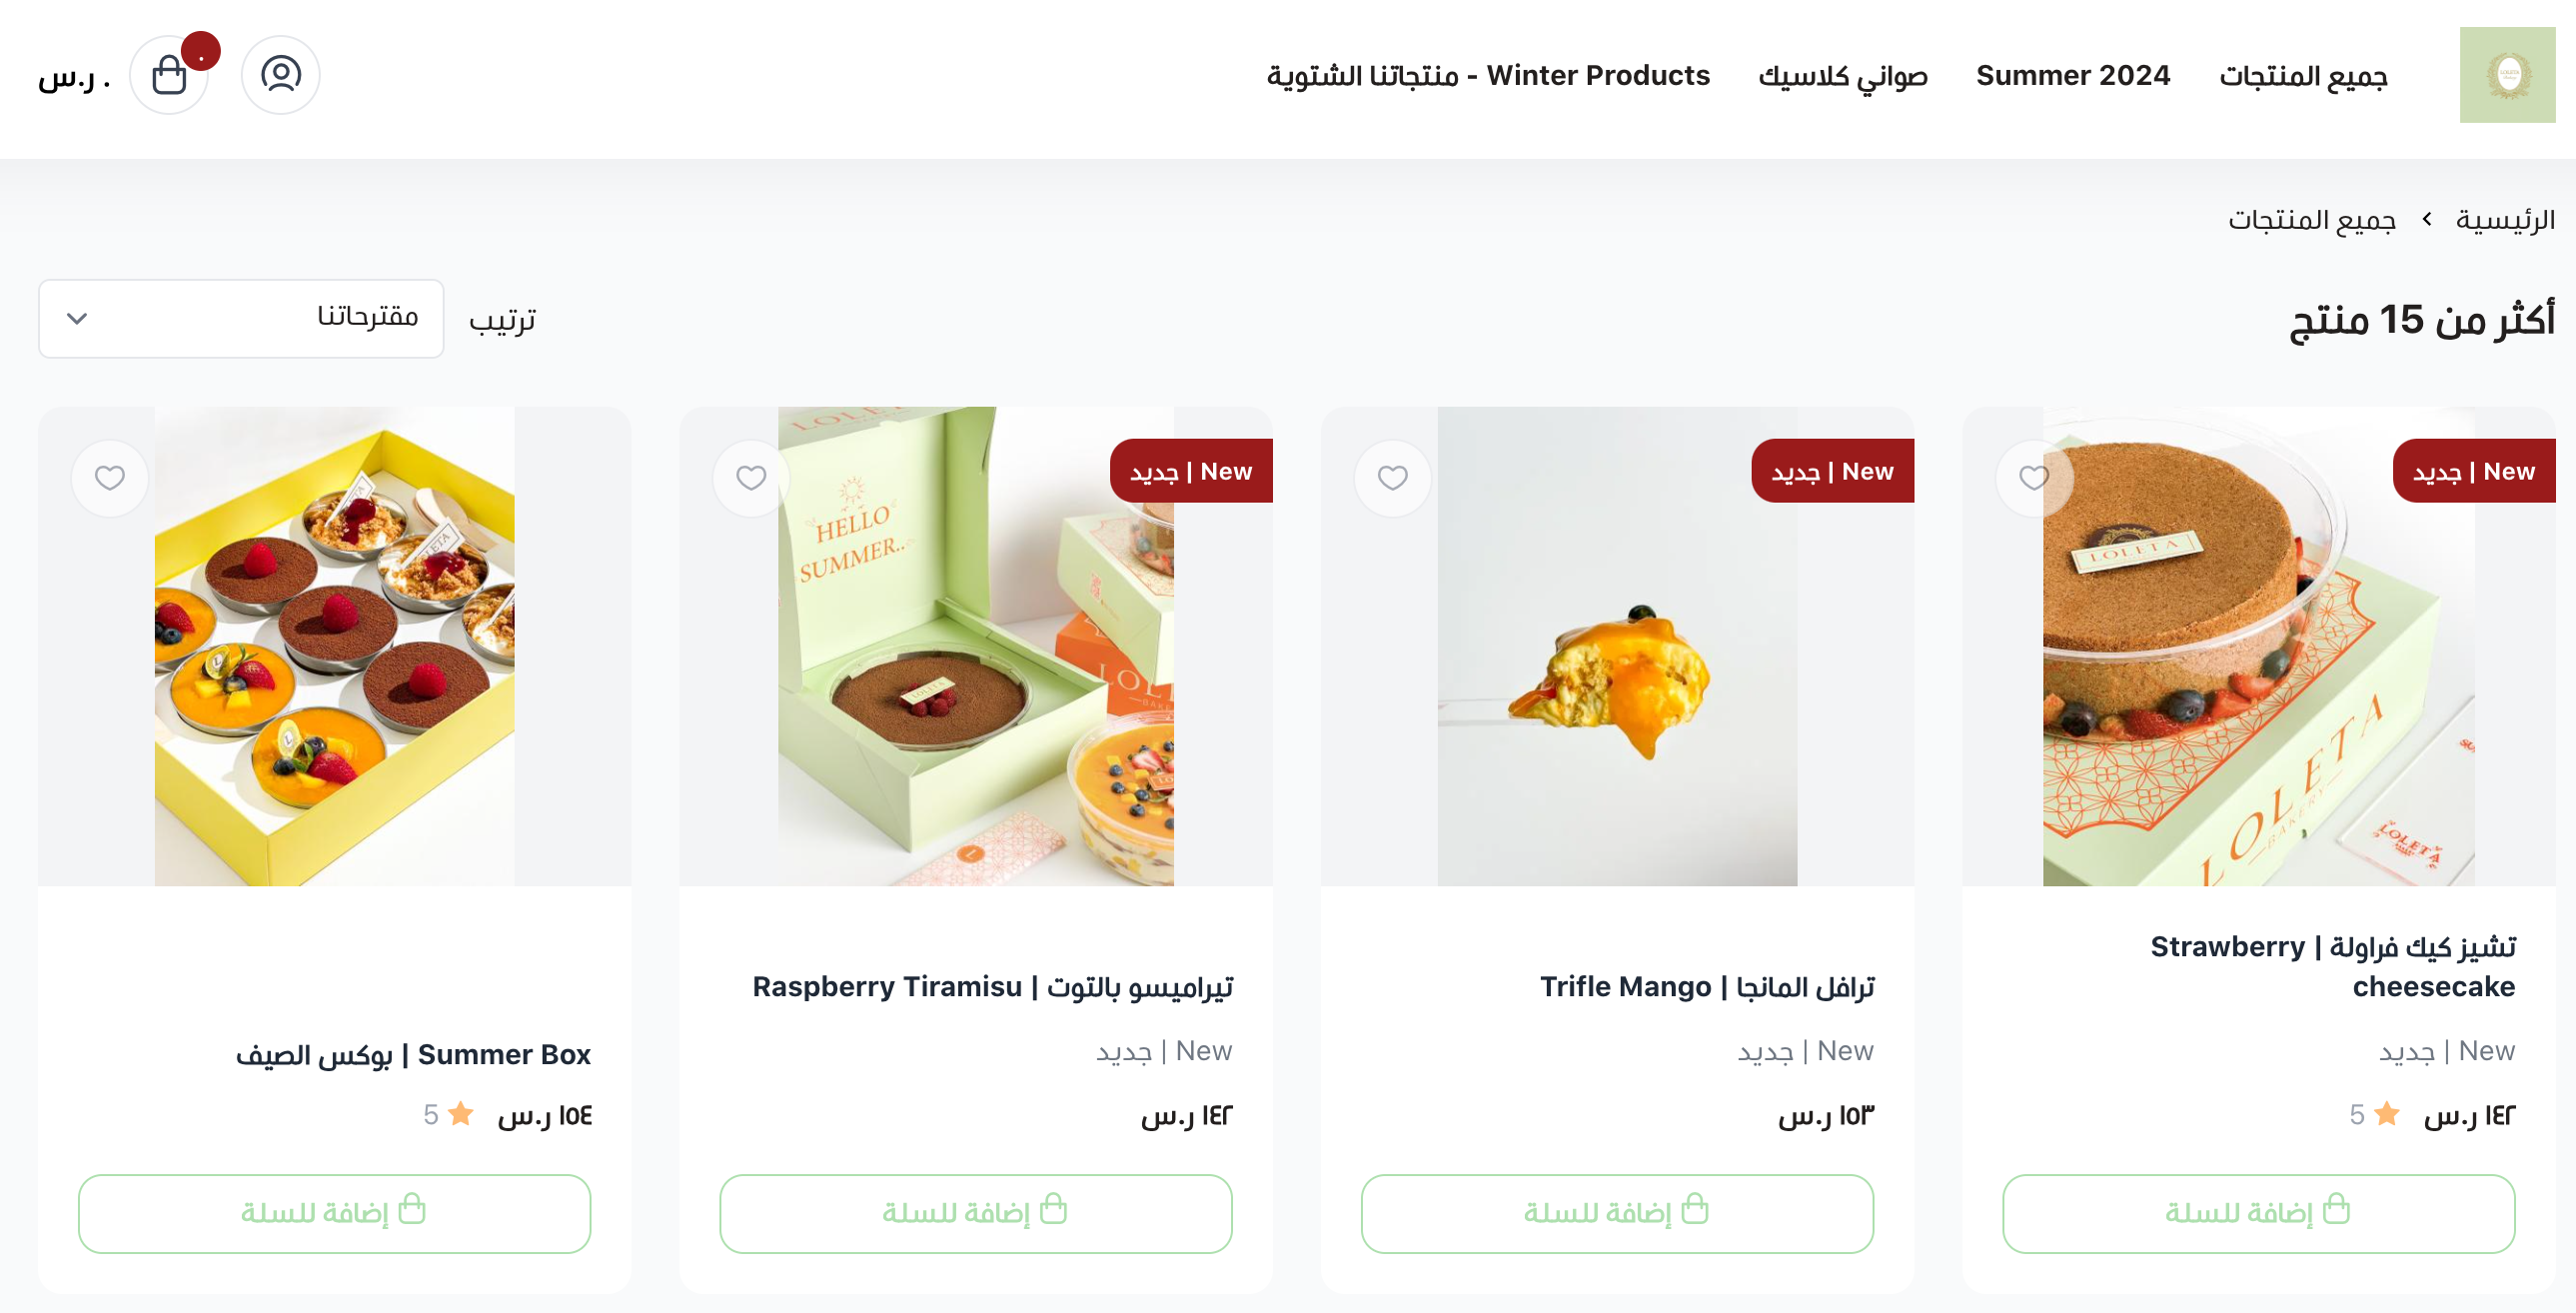Image resolution: width=2576 pixels, height=1313 pixels.
Task: Click the New badge on Raspberry Tiramisu
Action: click(x=1191, y=471)
